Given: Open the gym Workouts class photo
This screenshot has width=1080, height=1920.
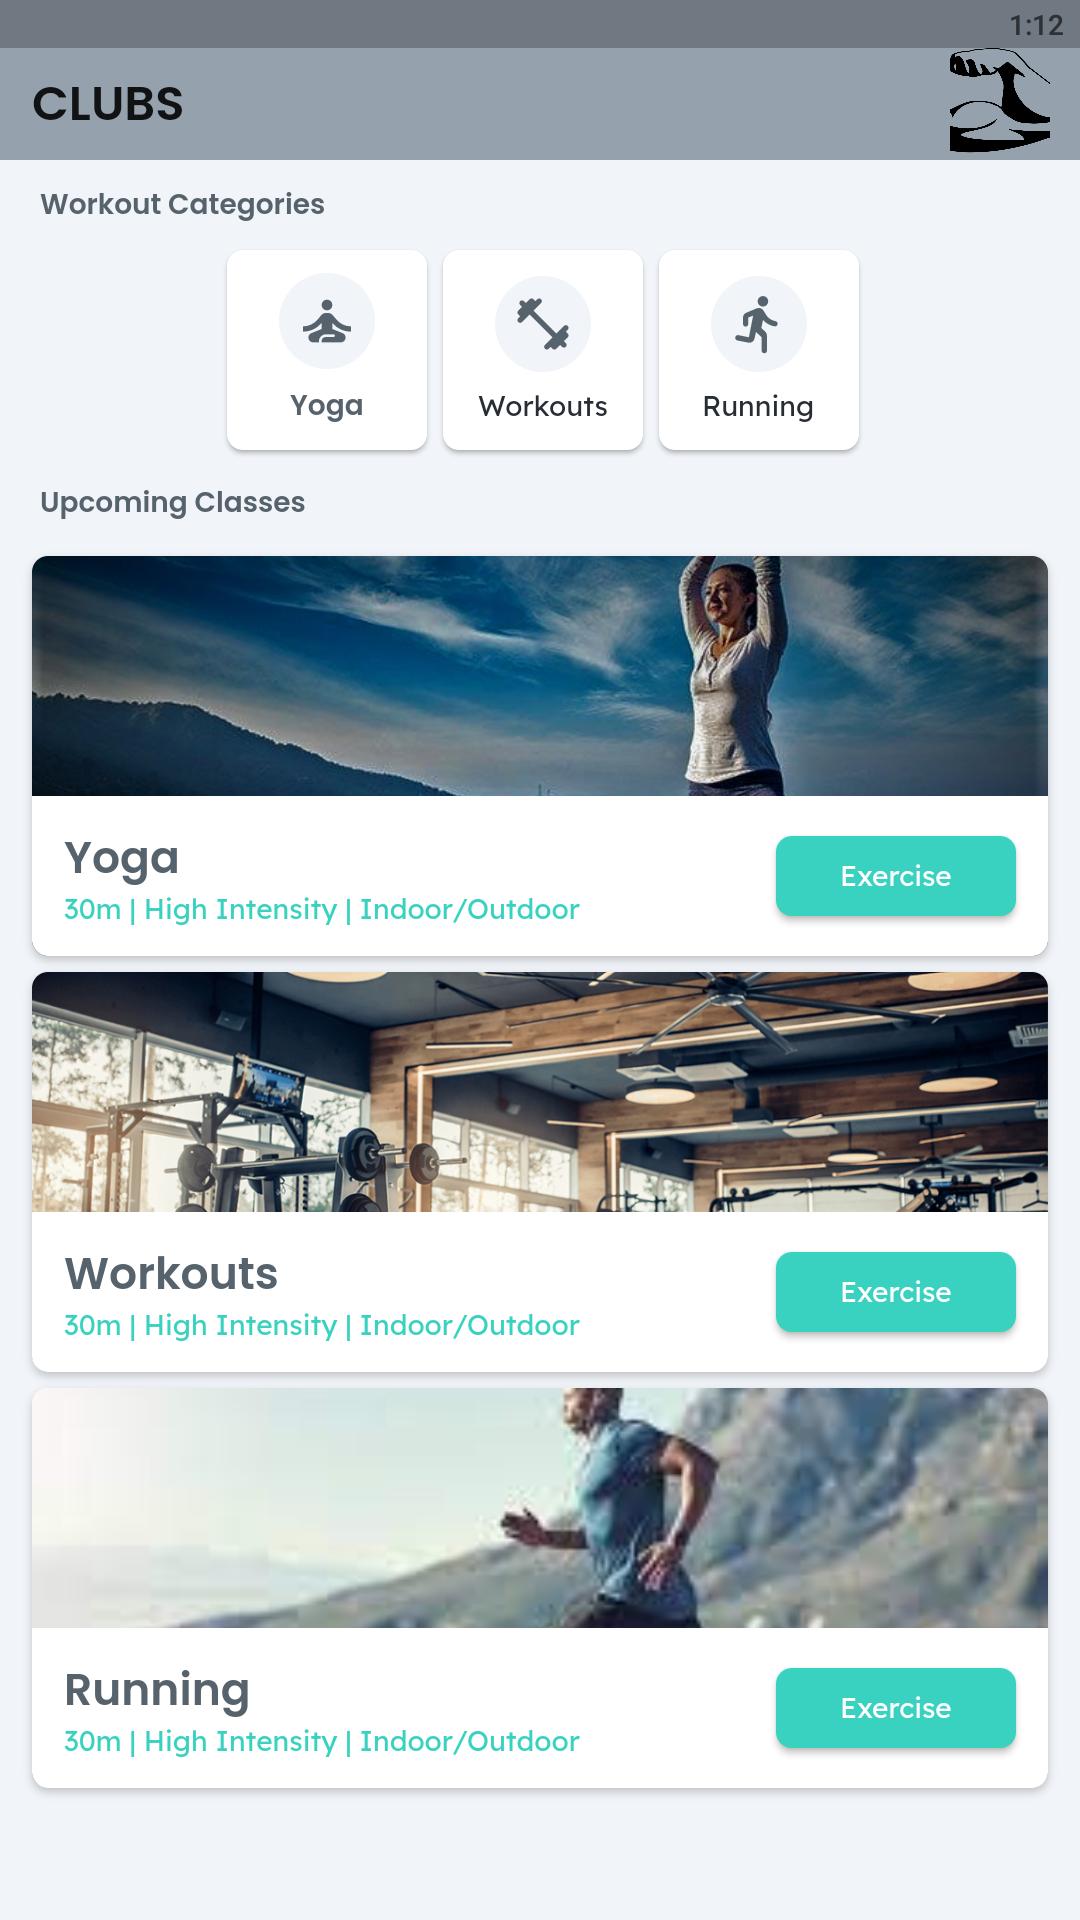Looking at the screenshot, I should tap(540, 1092).
